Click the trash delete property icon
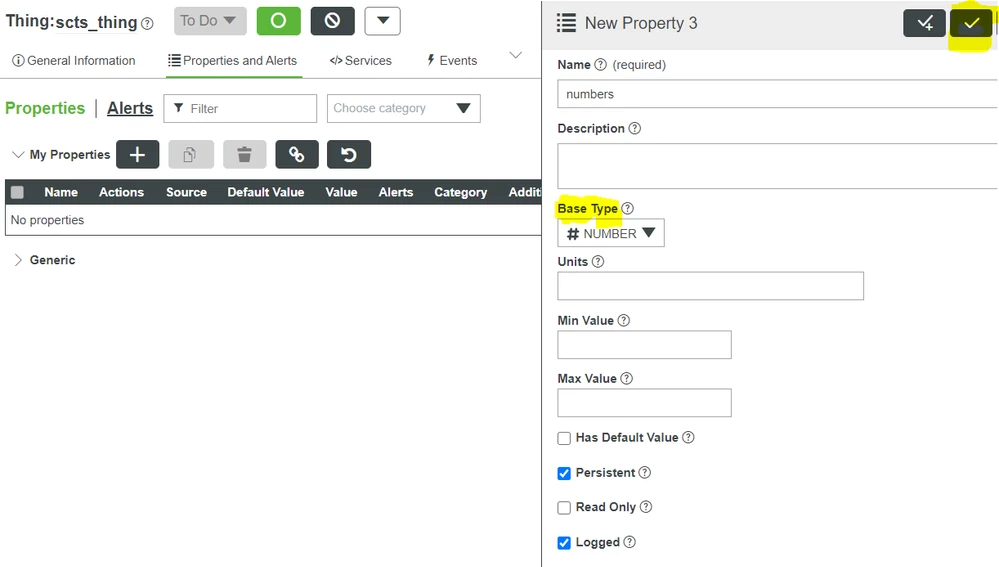Screen dimensions: 999x567 [245, 155]
